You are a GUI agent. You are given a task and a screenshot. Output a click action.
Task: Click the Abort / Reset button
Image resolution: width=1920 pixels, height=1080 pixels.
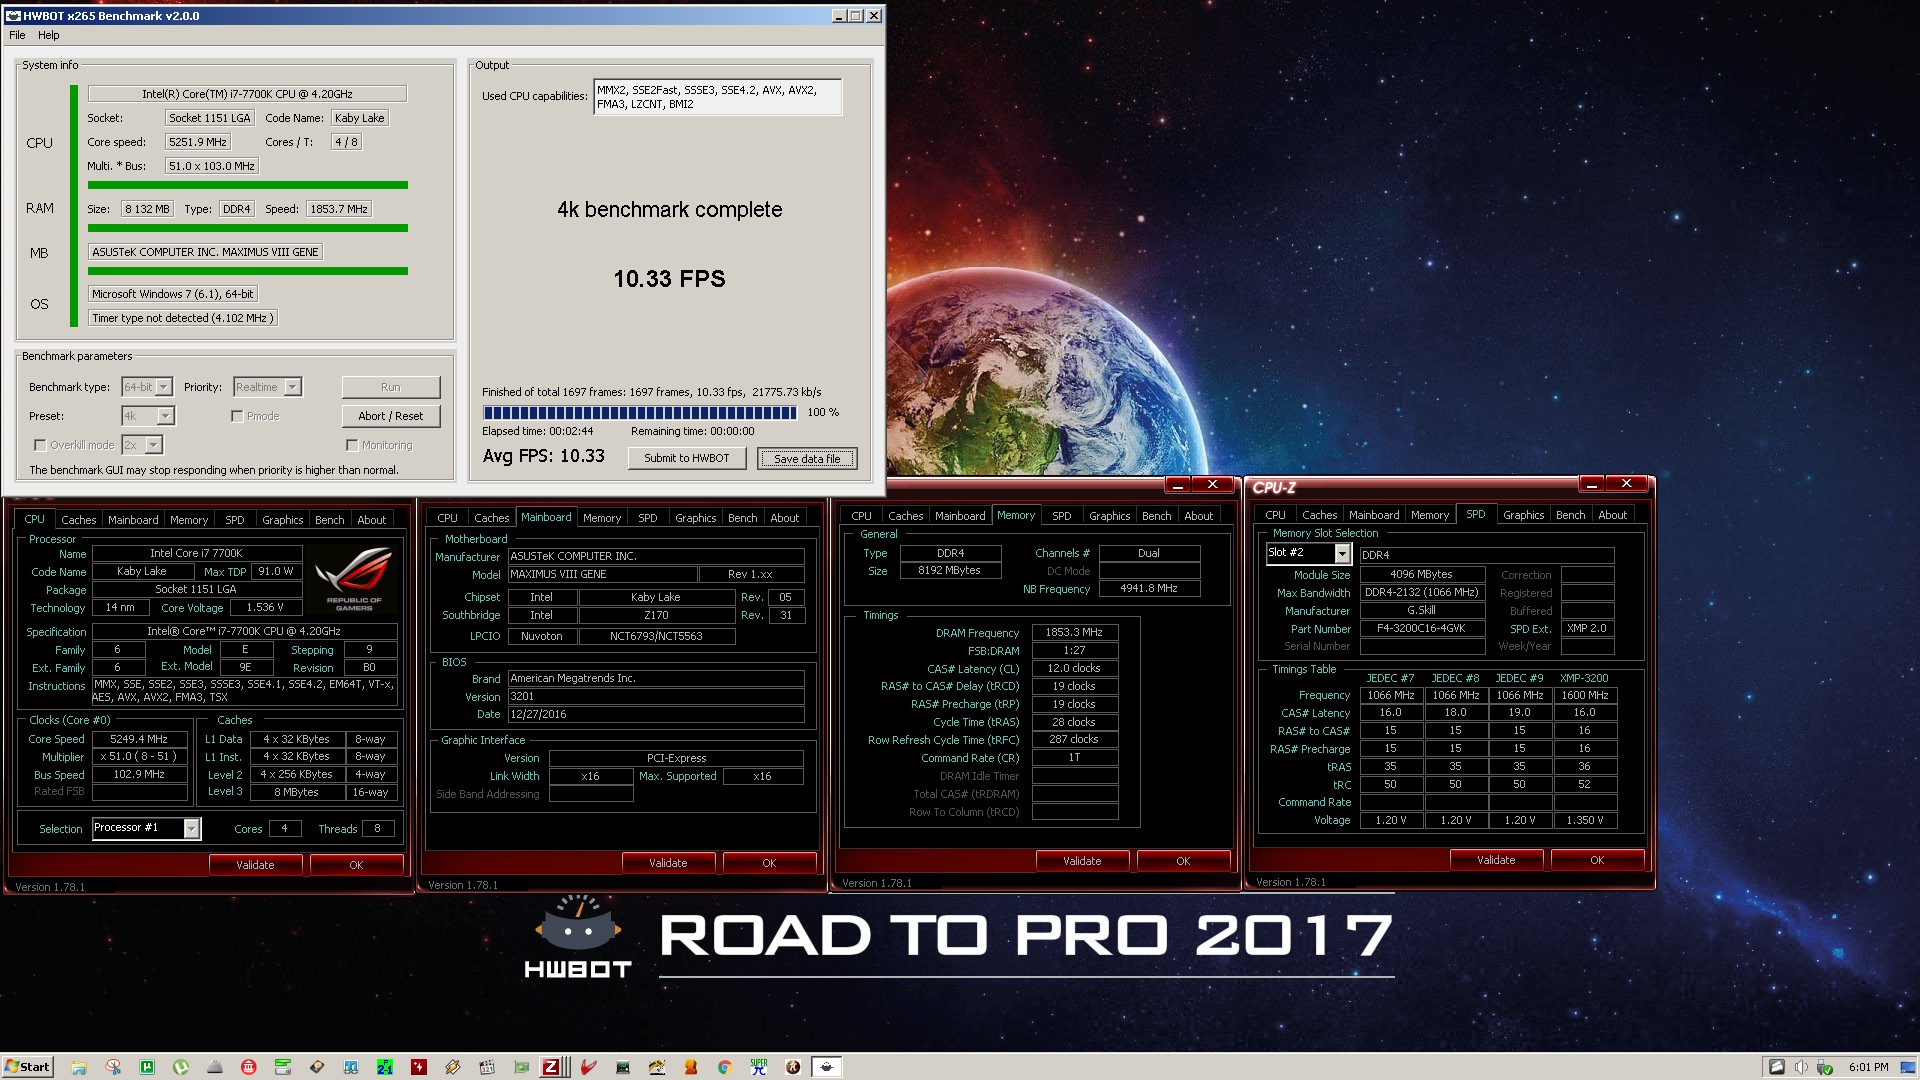(x=391, y=416)
